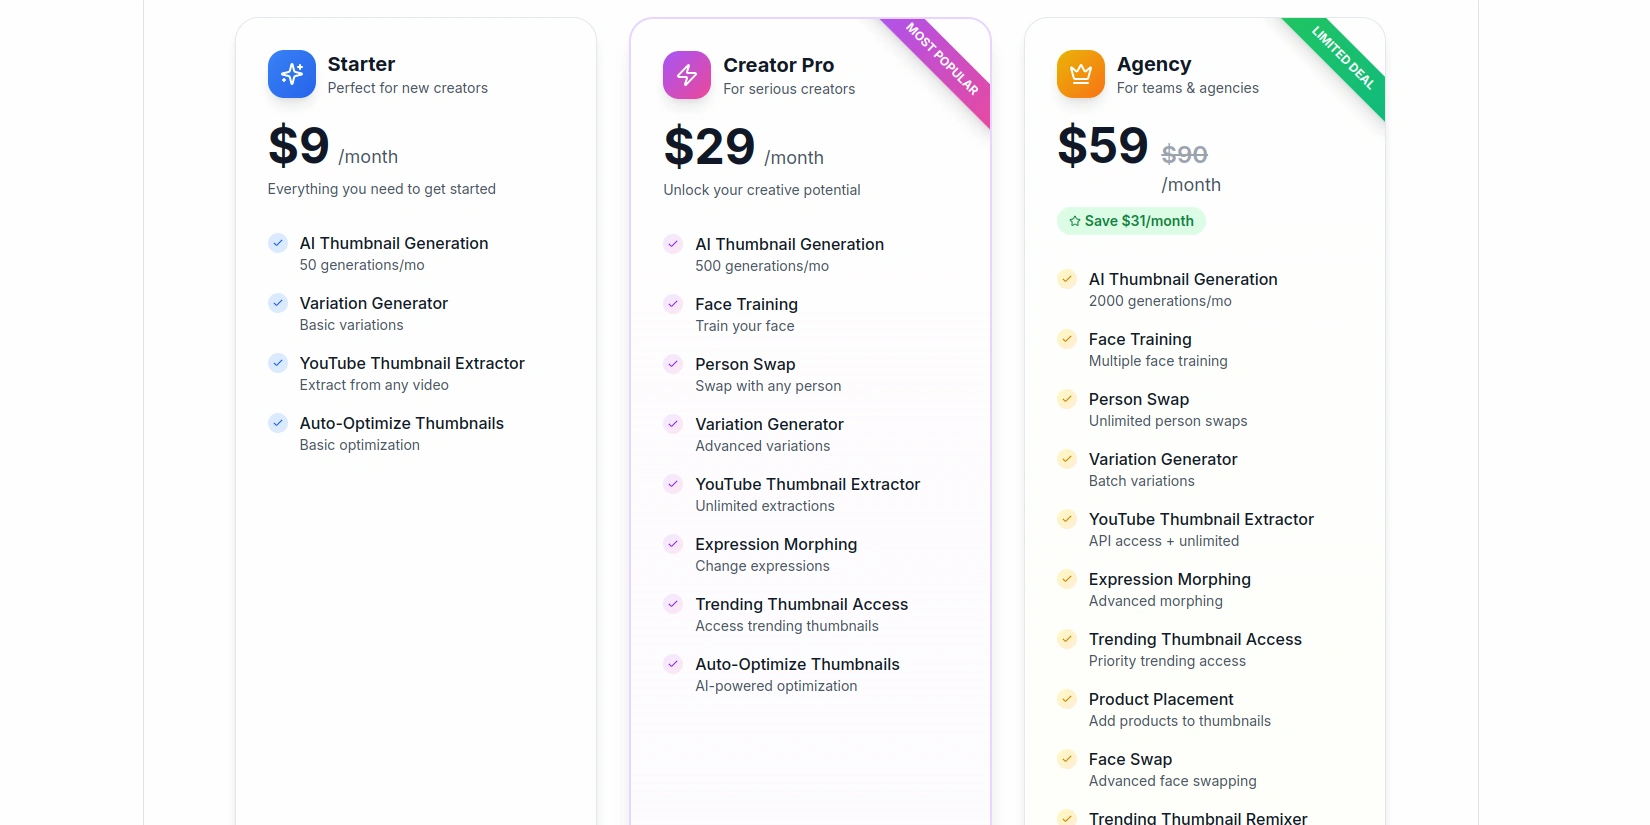Click the Limited Deal ribbon
The image size is (1650, 825).
(1342, 58)
